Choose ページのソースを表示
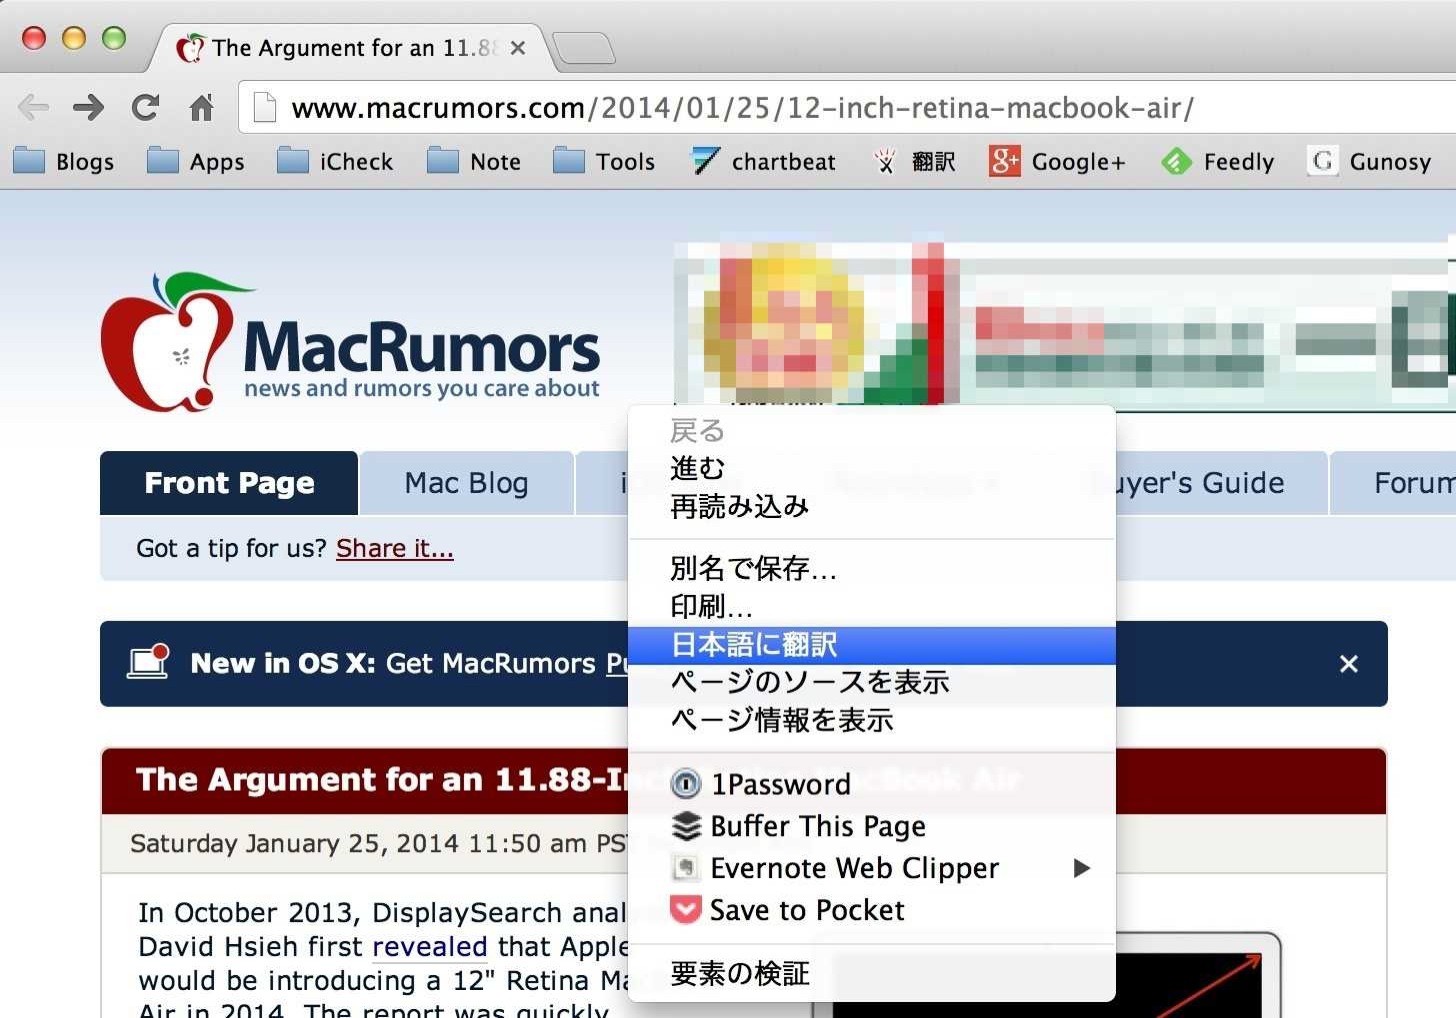 coord(871,682)
